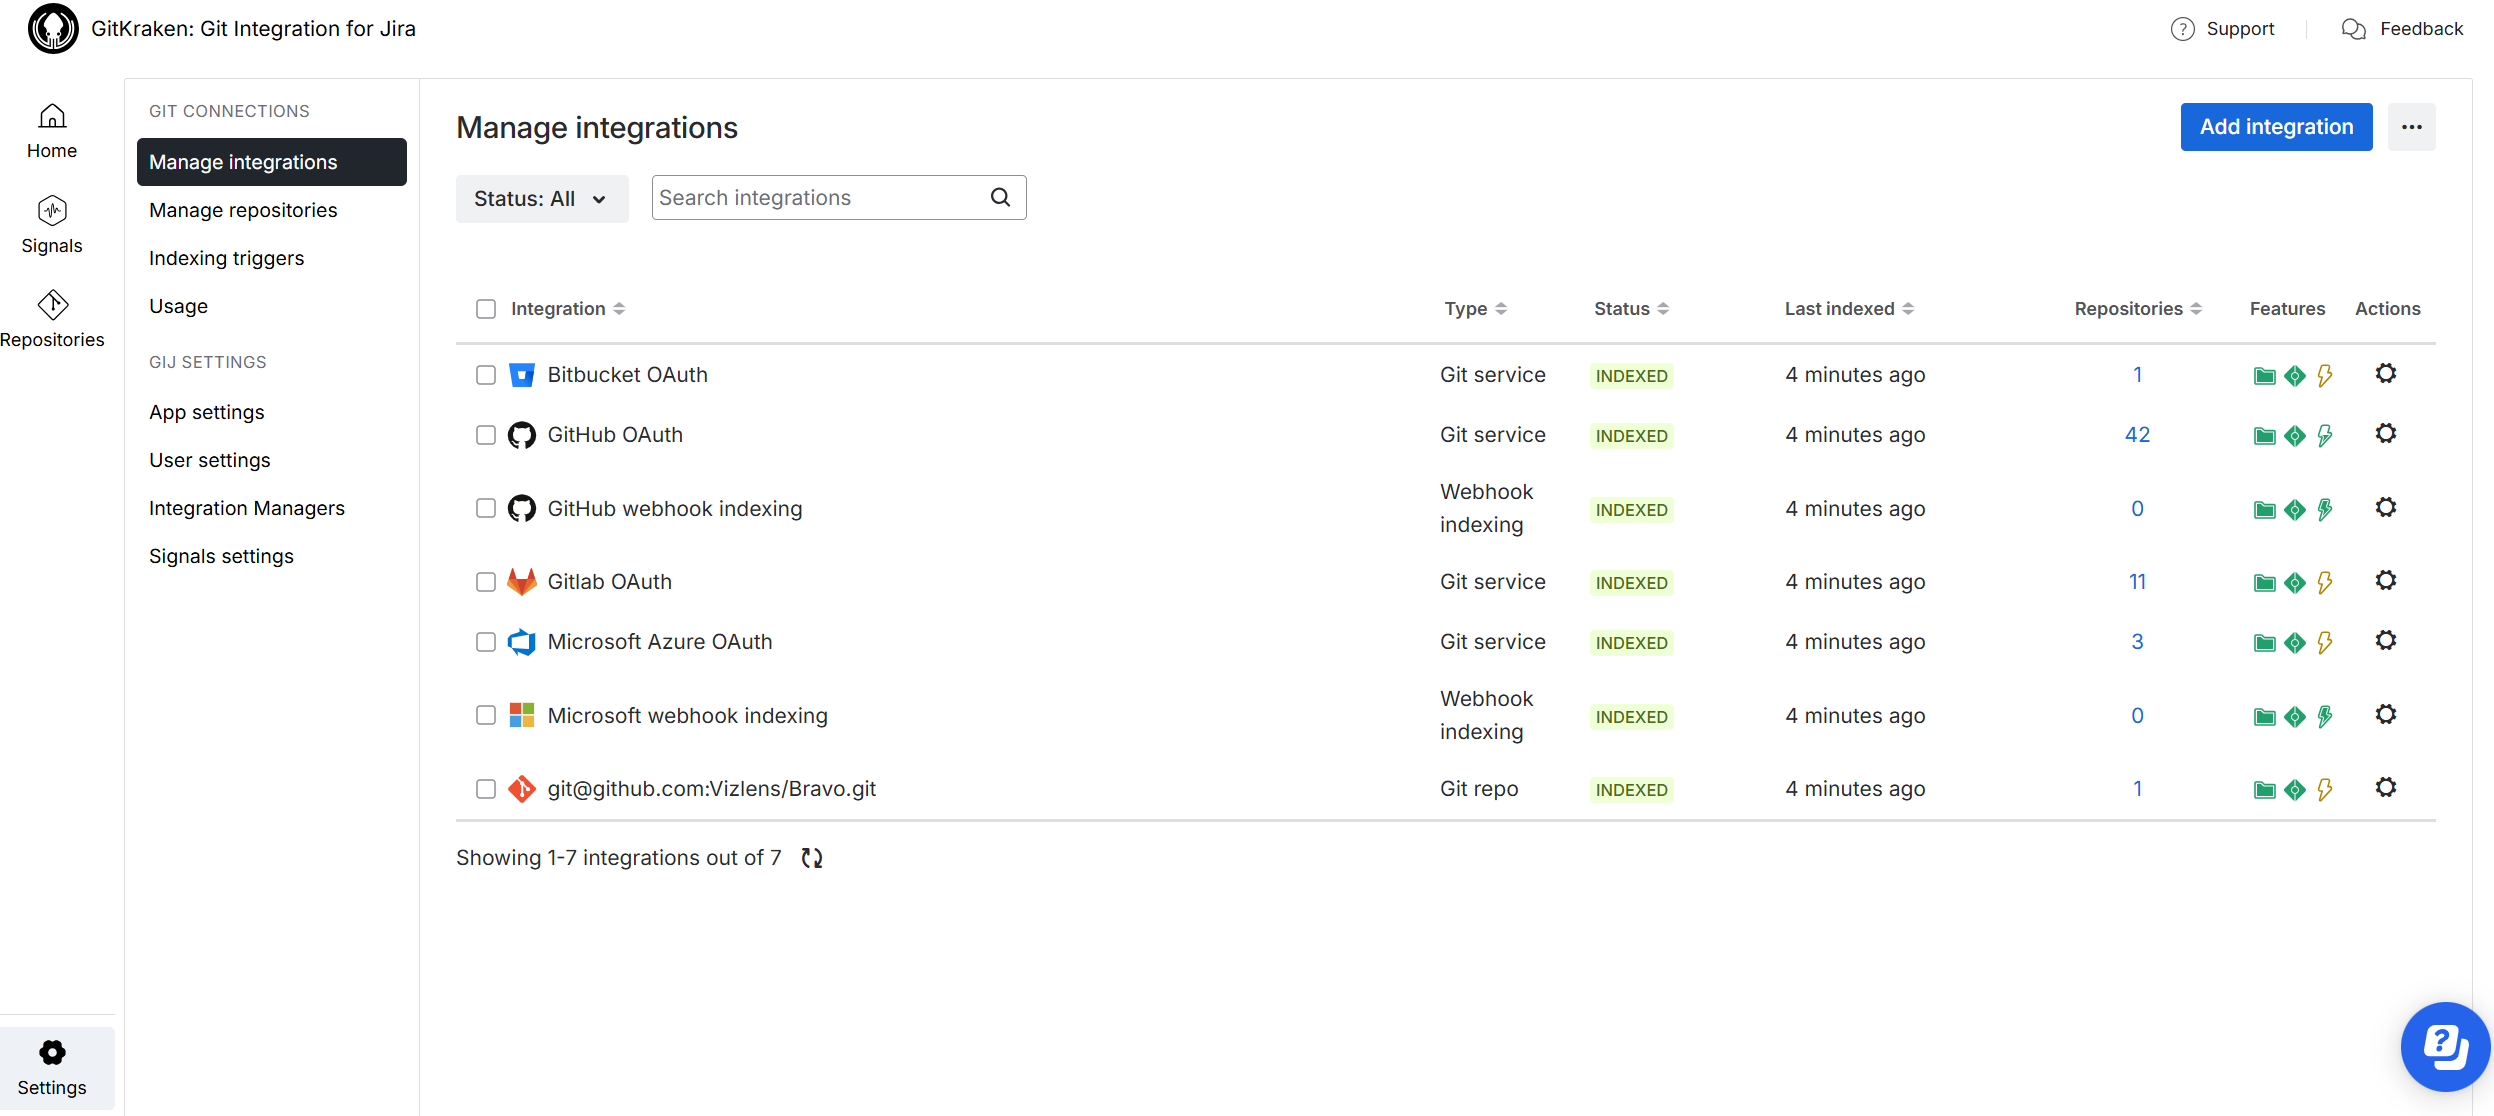The image size is (2494, 1116).
Task: Click the Add integration button
Action: [2275, 127]
